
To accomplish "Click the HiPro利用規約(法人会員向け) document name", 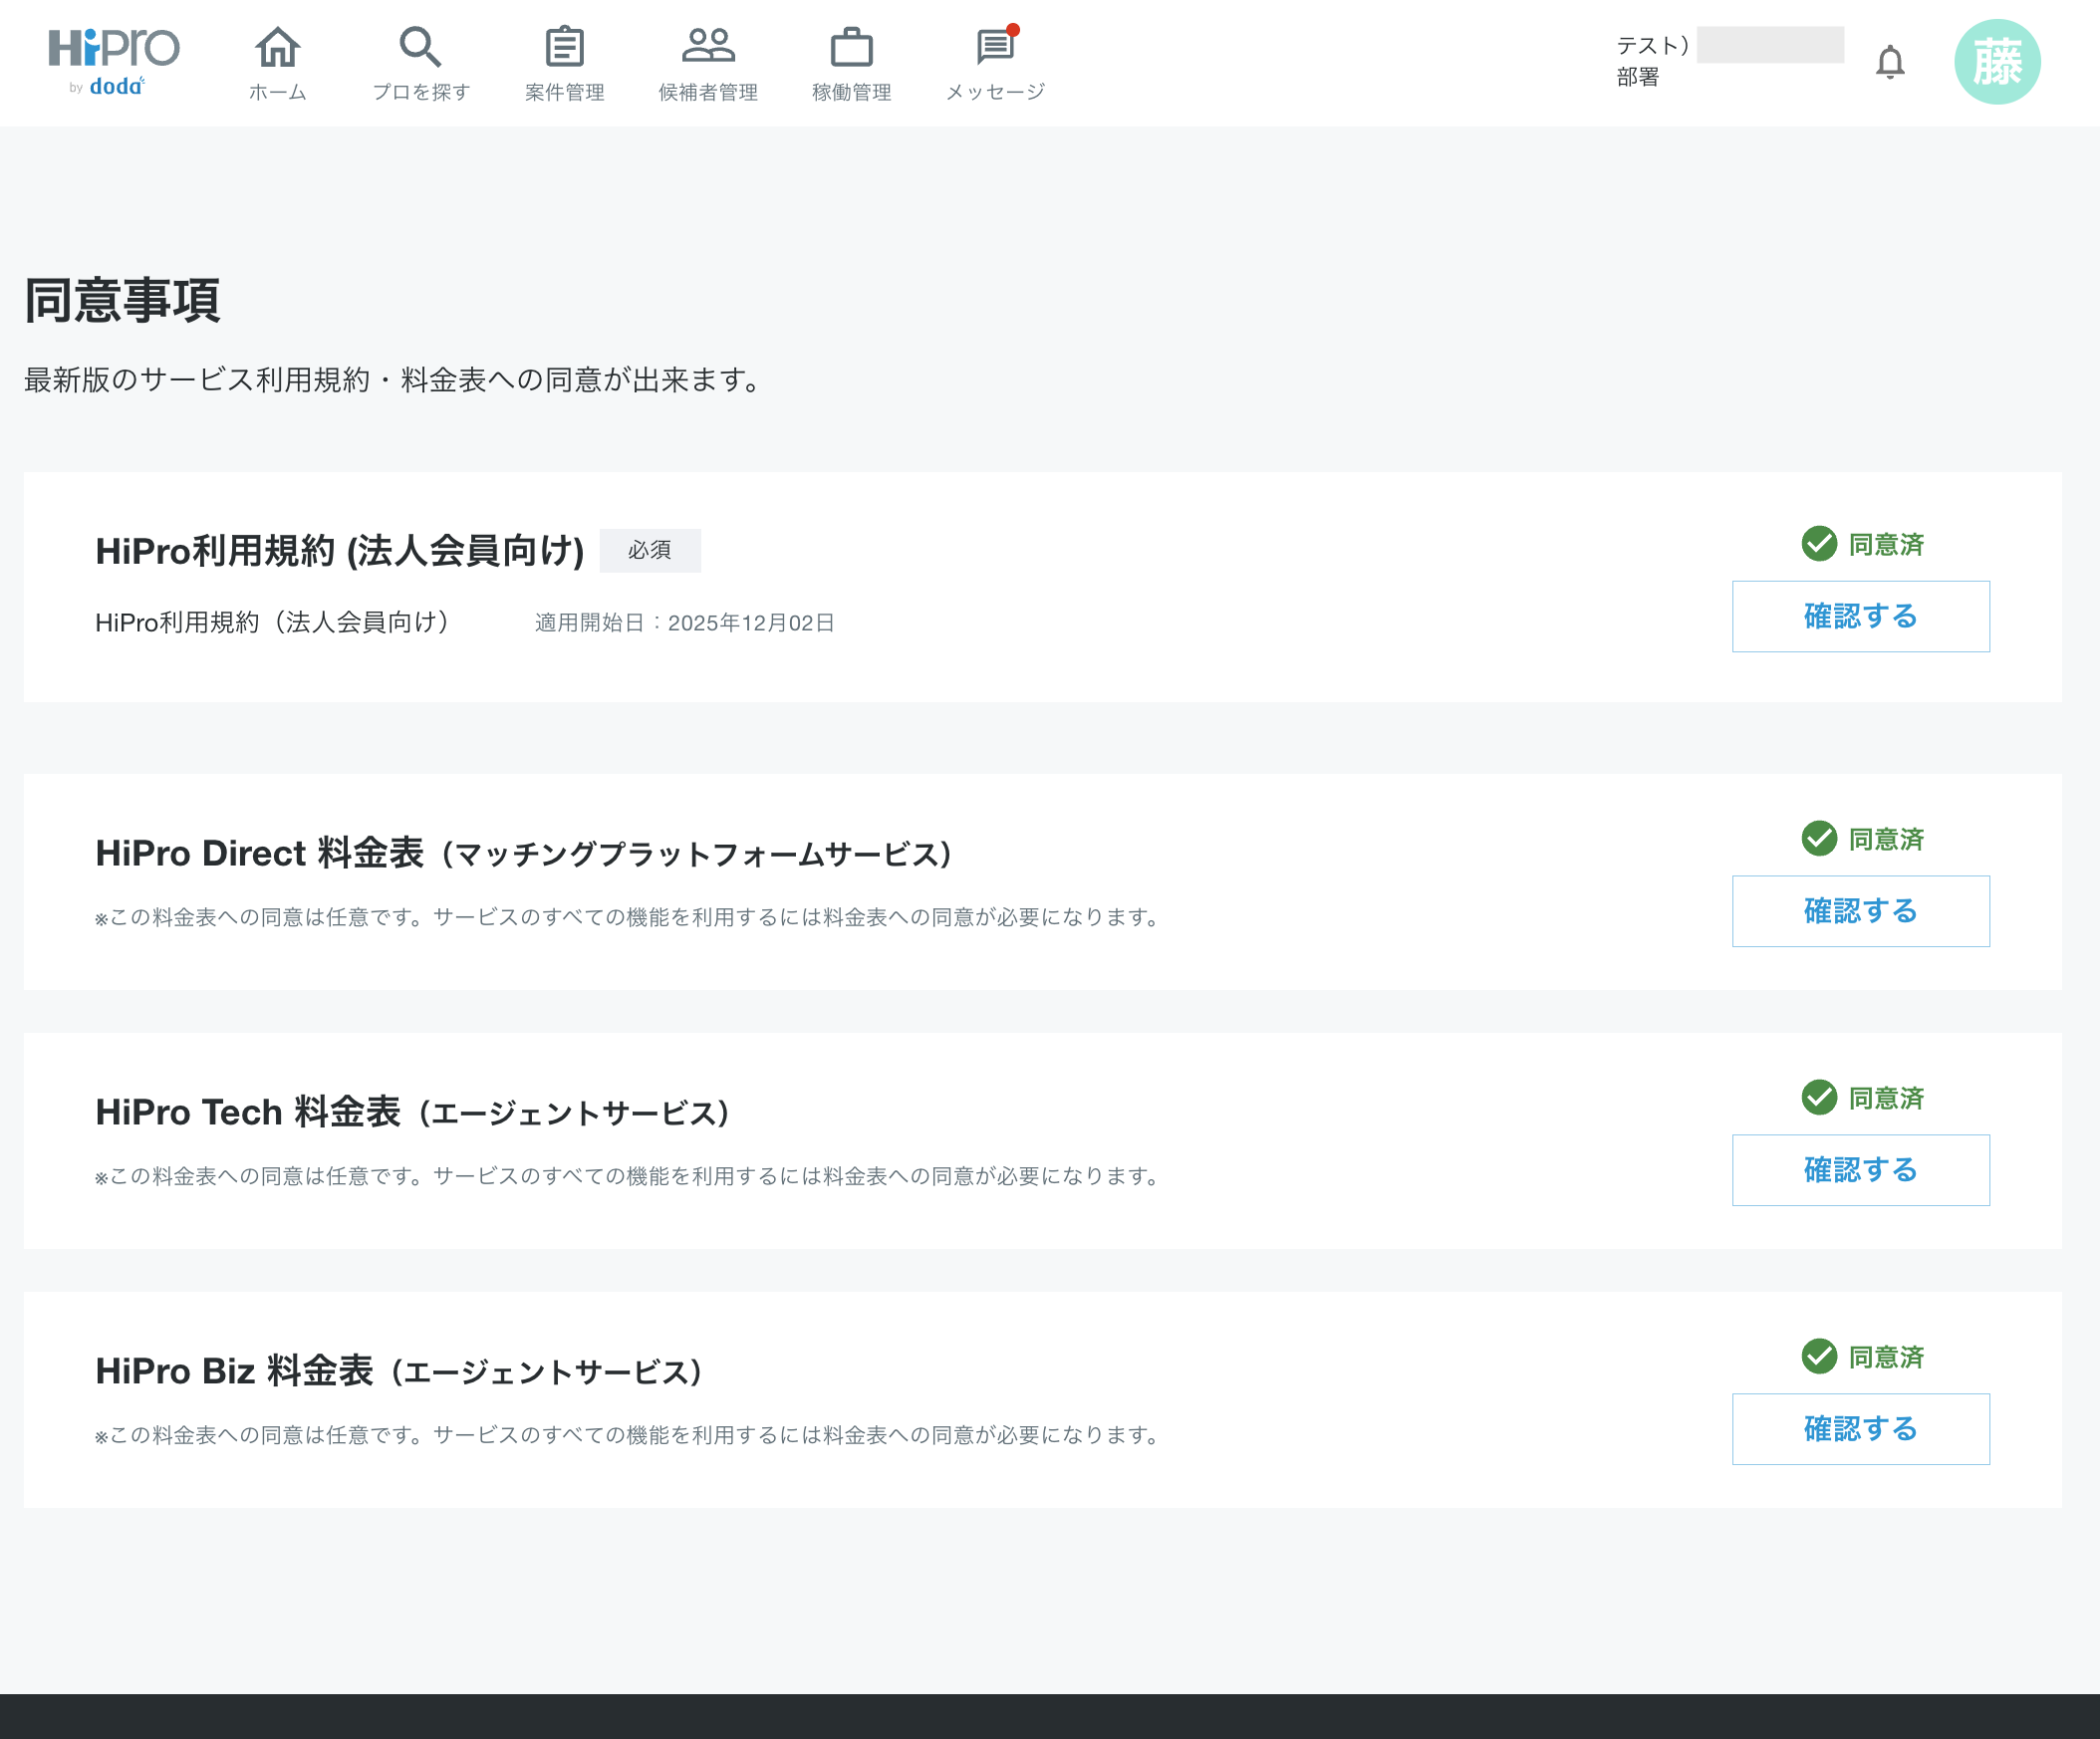I will 272,622.
